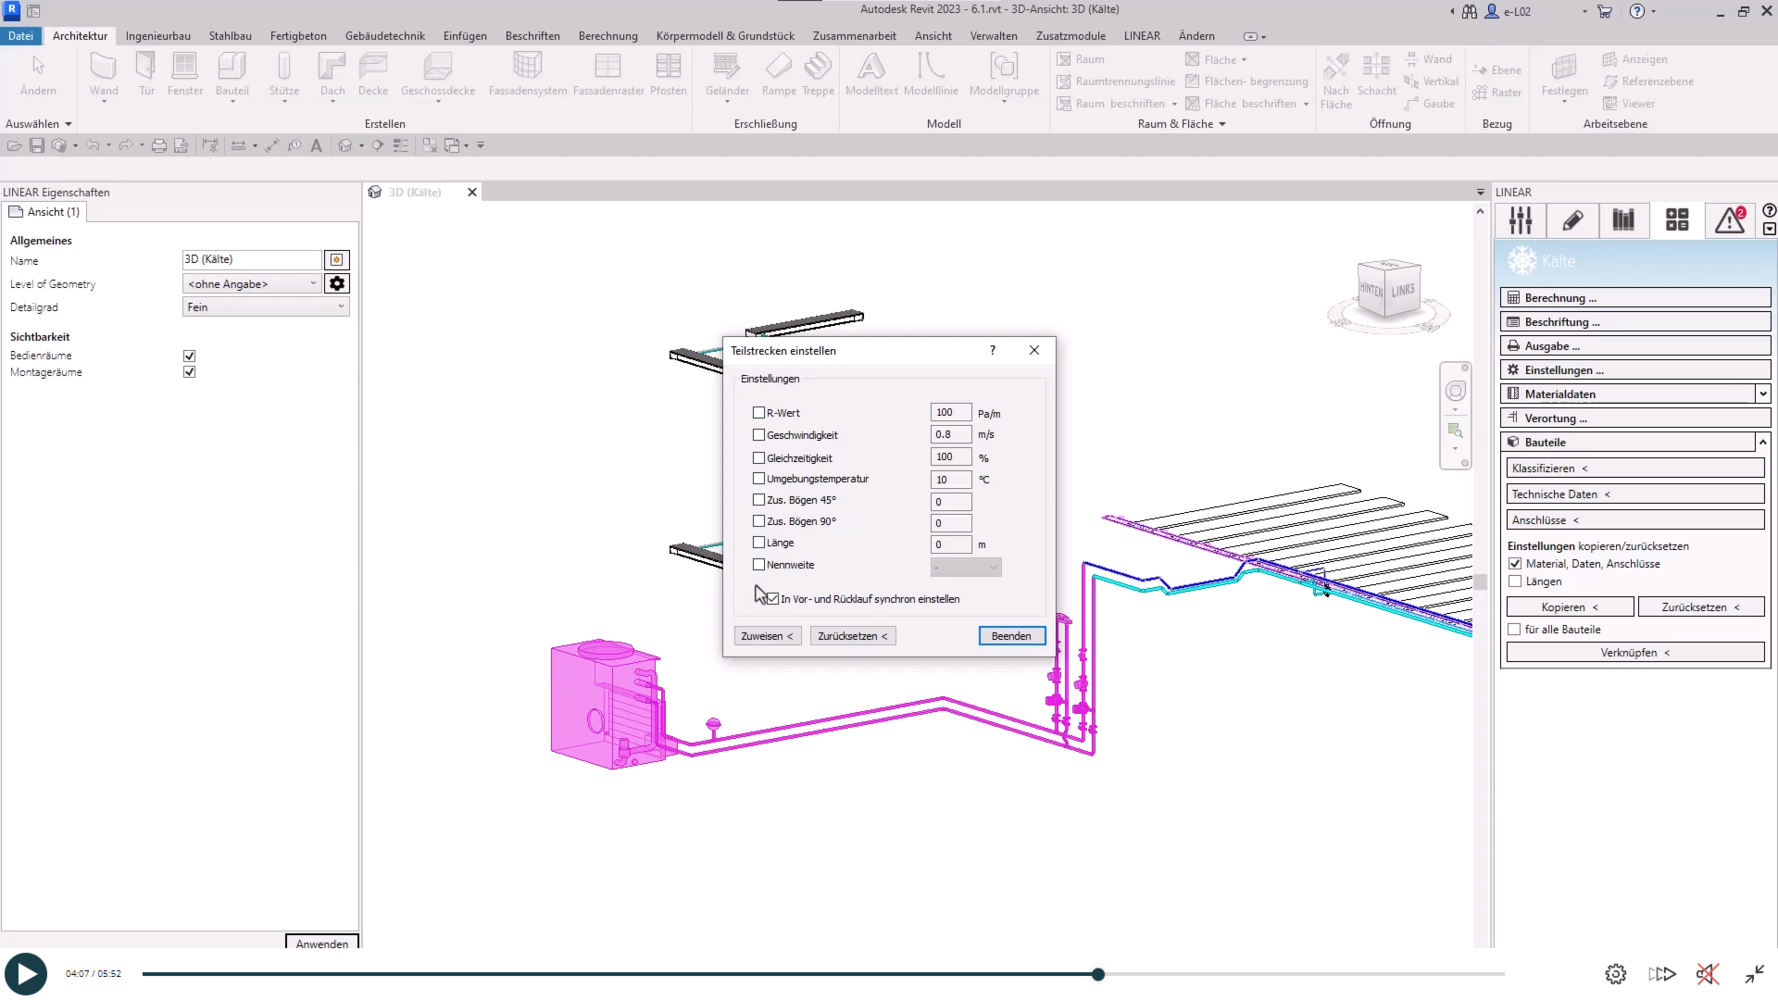Click the Beenden button

tap(1011, 636)
